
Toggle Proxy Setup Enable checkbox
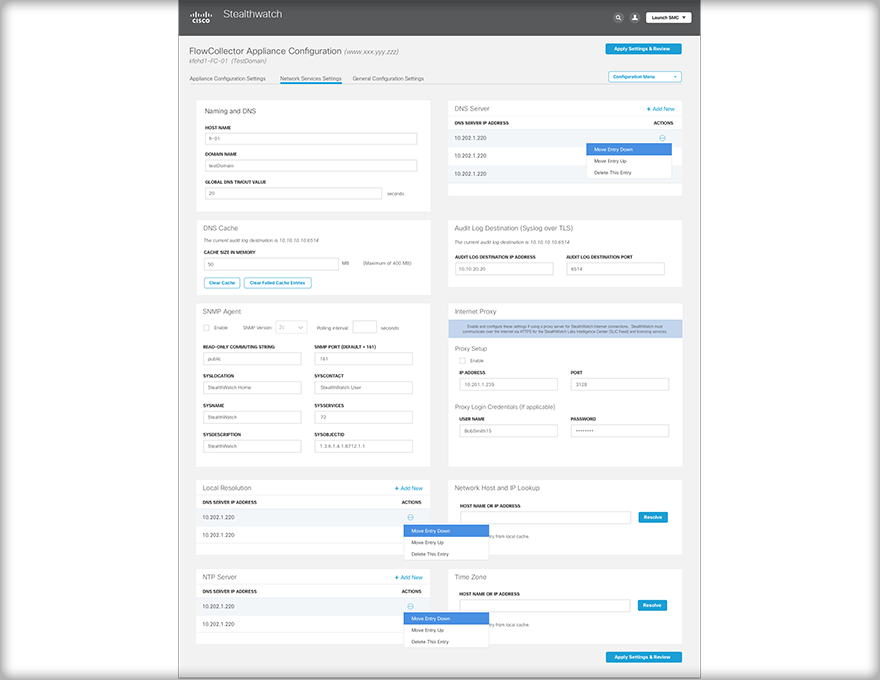tap(462, 361)
